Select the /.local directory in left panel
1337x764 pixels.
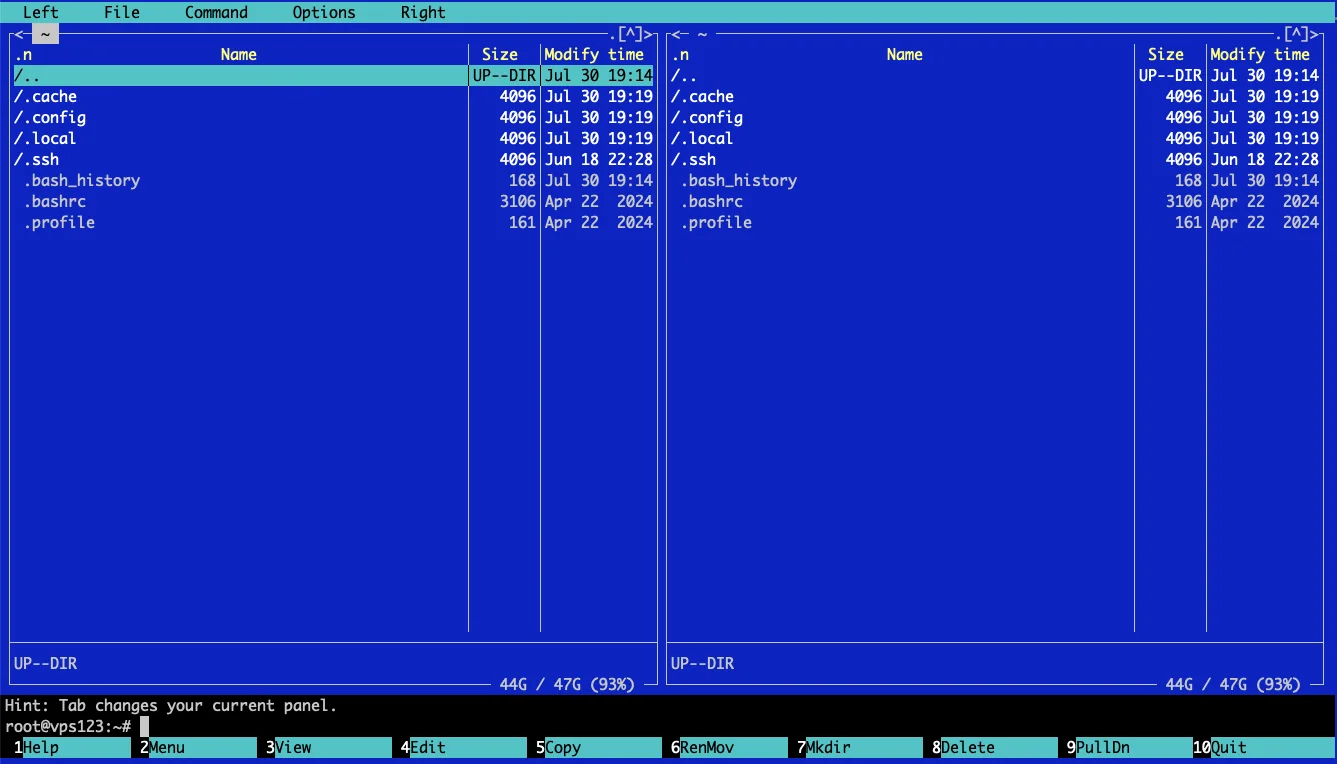(334, 139)
